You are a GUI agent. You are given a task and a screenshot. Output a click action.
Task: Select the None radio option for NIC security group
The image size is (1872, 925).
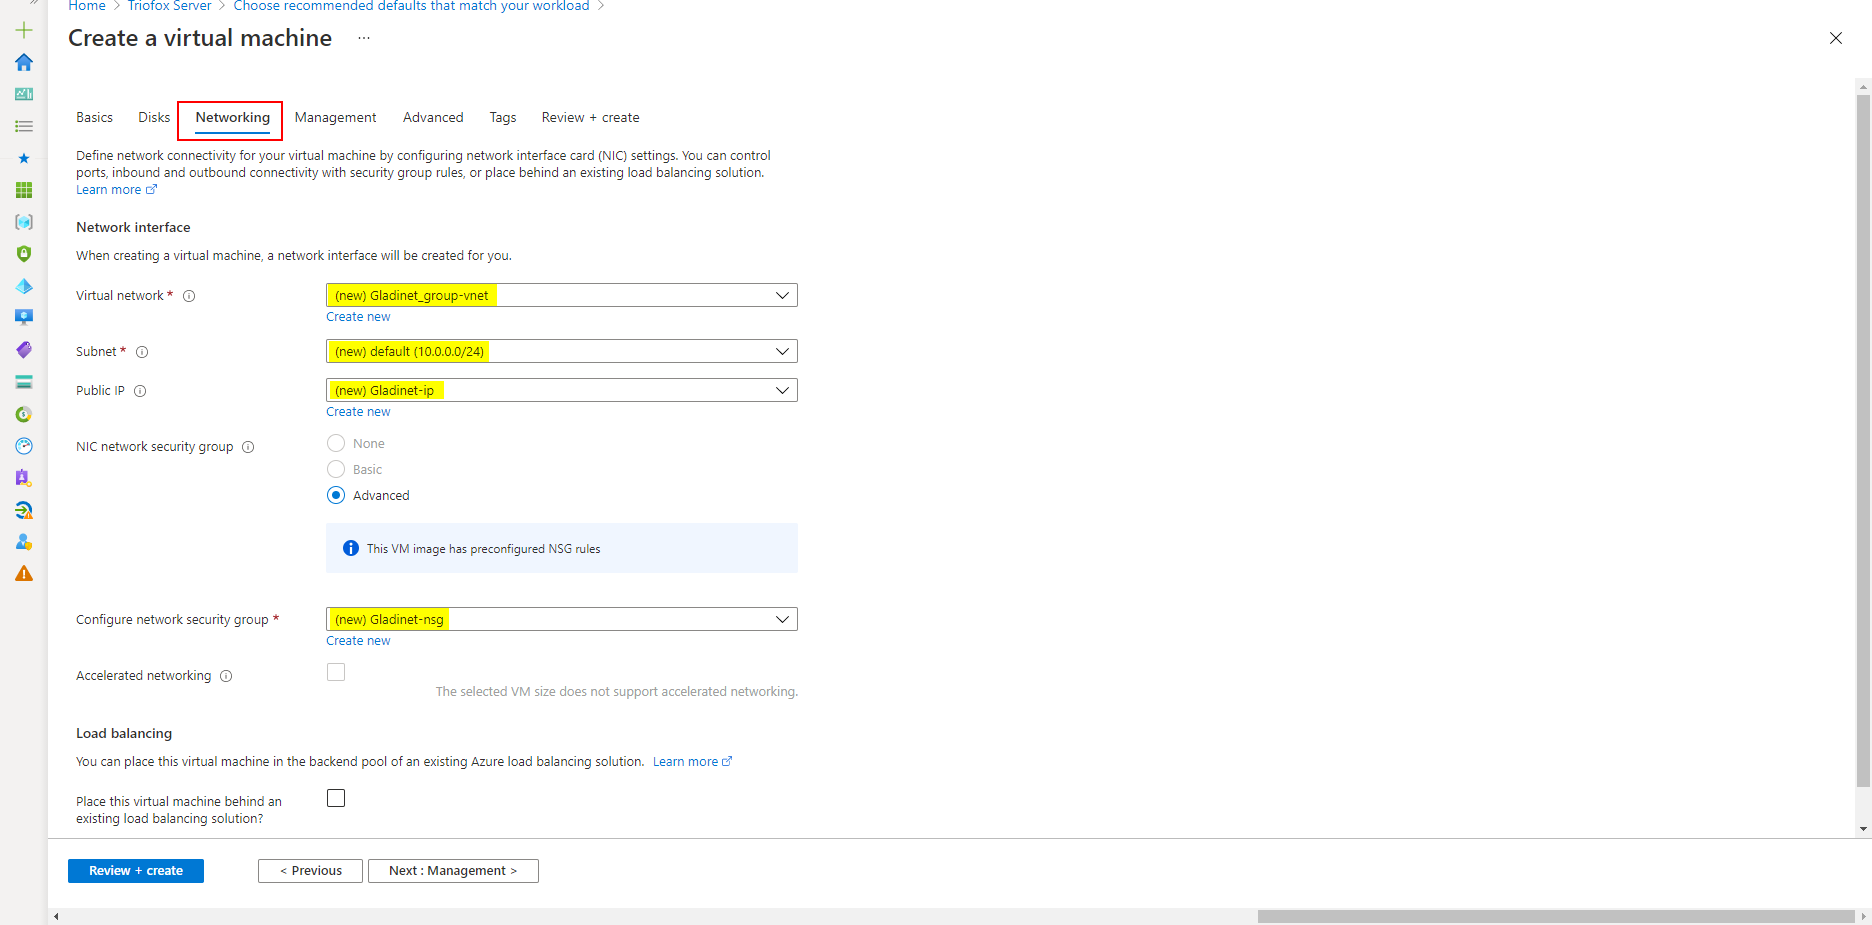[336, 443]
